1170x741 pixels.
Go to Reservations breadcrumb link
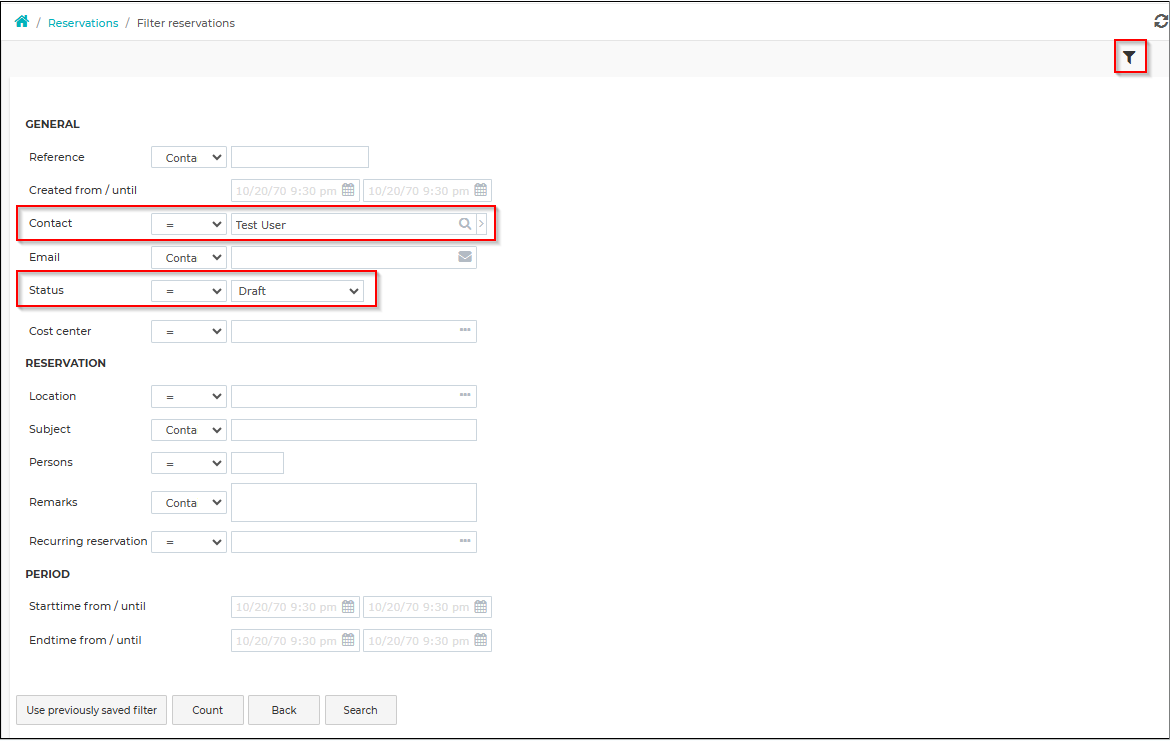(x=83, y=23)
